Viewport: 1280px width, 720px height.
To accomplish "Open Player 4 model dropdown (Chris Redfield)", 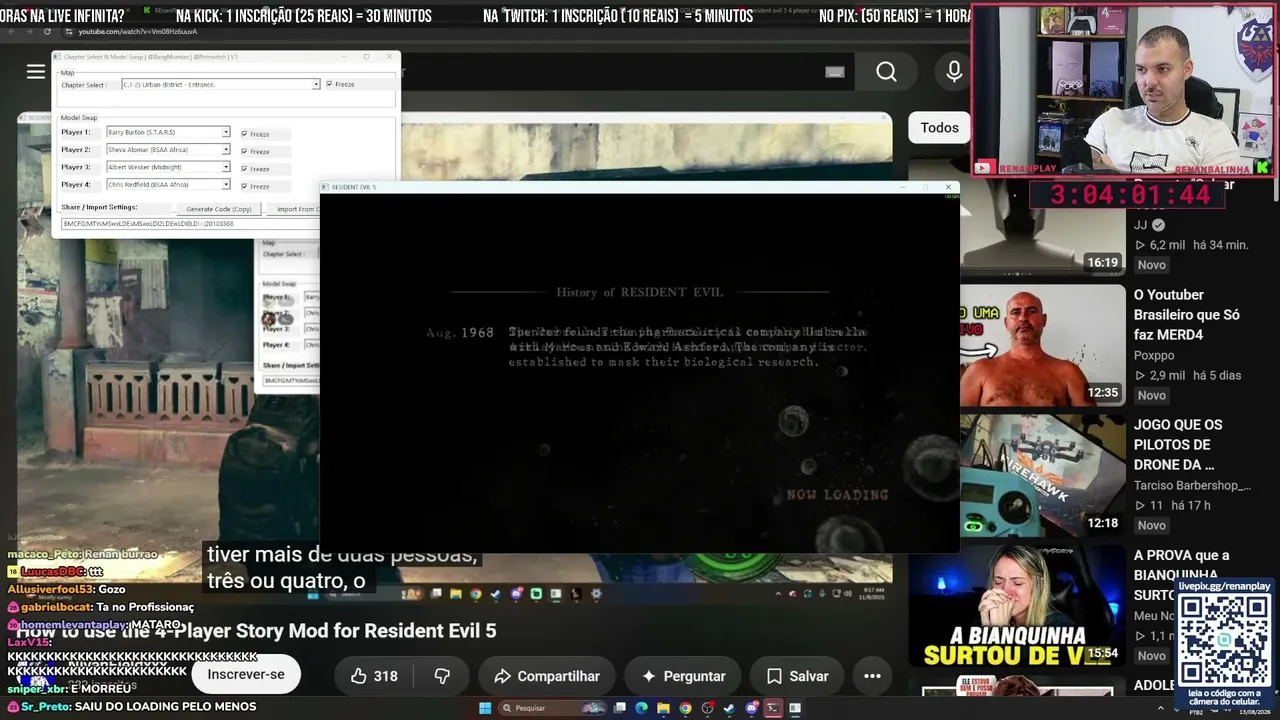I will point(226,184).
